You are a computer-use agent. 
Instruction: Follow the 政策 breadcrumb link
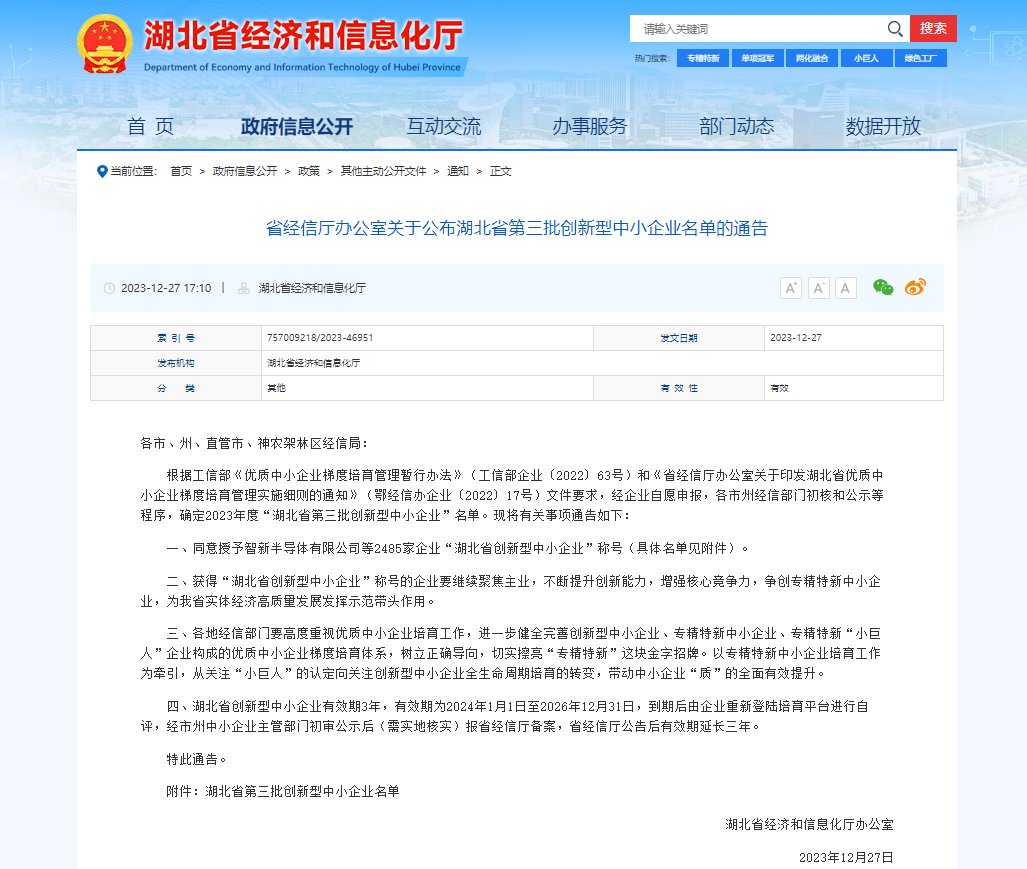308,171
